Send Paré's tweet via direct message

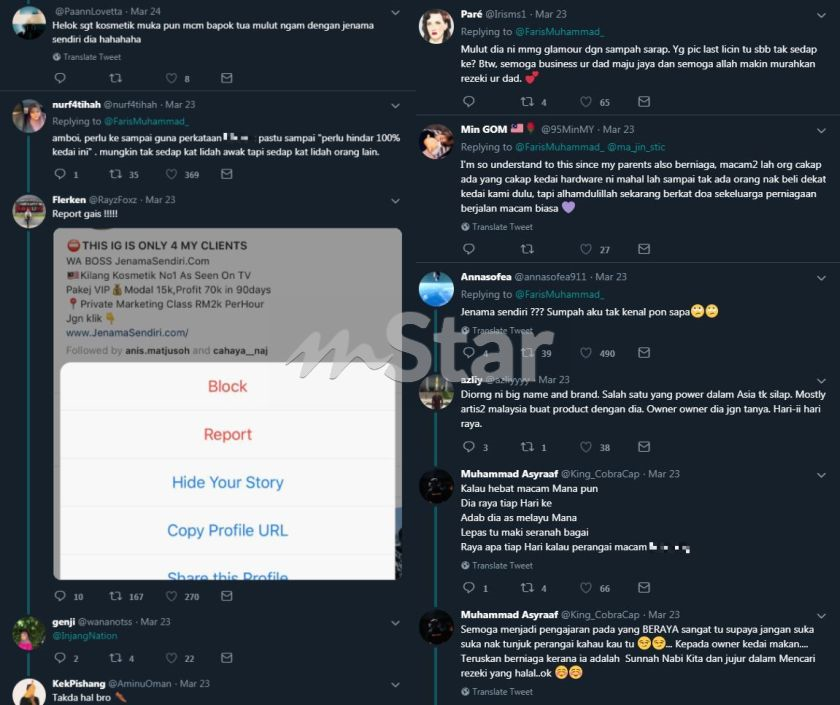[644, 101]
